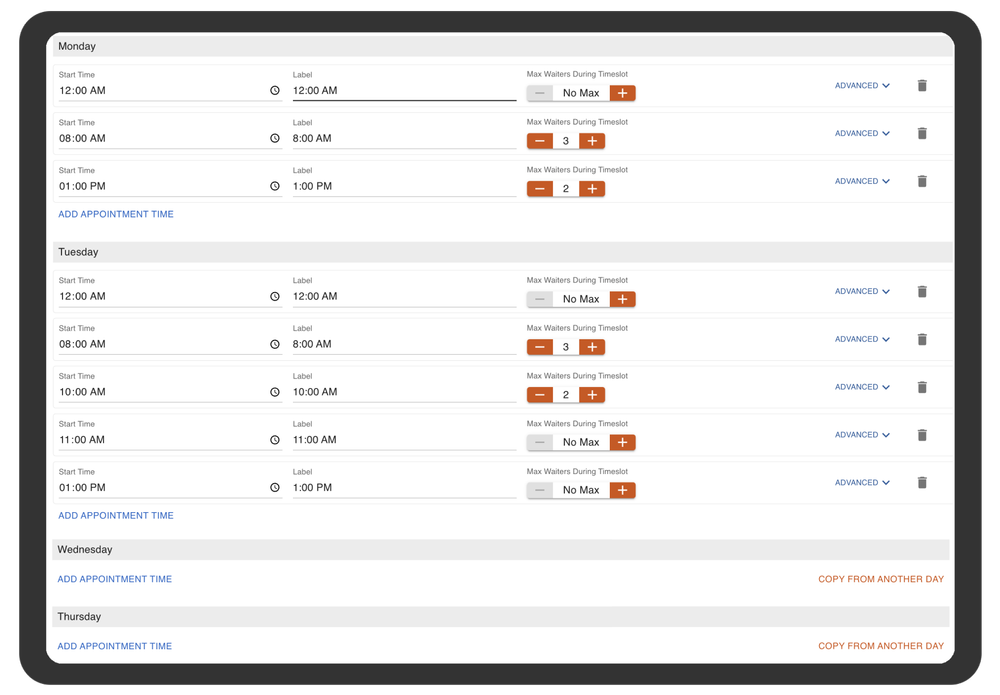Image resolution: width=1000 pixels, height=695 pixels.
Task: Decrease max waiters on Monday 01:00 PM
Action: pyautogui.click(x=540, y=189)
